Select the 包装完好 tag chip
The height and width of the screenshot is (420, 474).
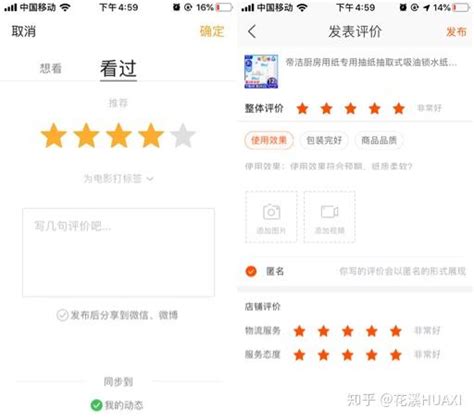pyautogui.click(x=324, y=140)
